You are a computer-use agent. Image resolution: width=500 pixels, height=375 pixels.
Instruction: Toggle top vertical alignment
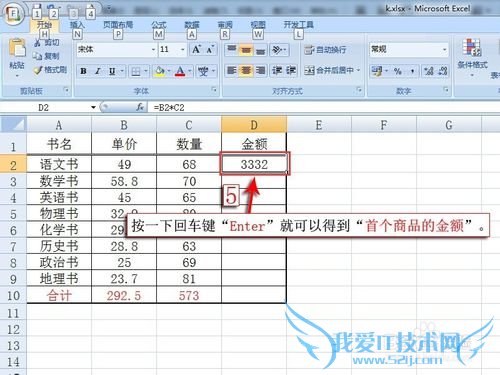tap(231, 50)
